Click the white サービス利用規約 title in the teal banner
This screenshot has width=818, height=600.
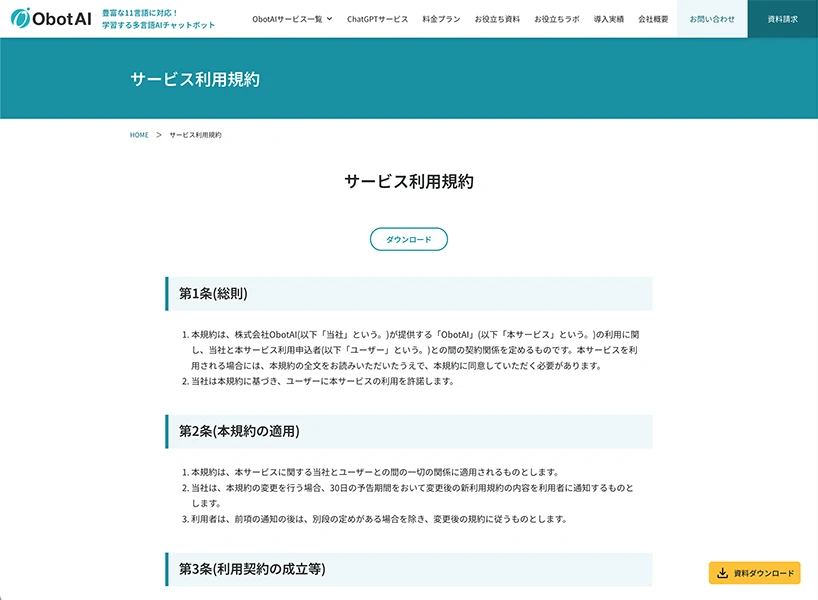click(x=195, y=79)
